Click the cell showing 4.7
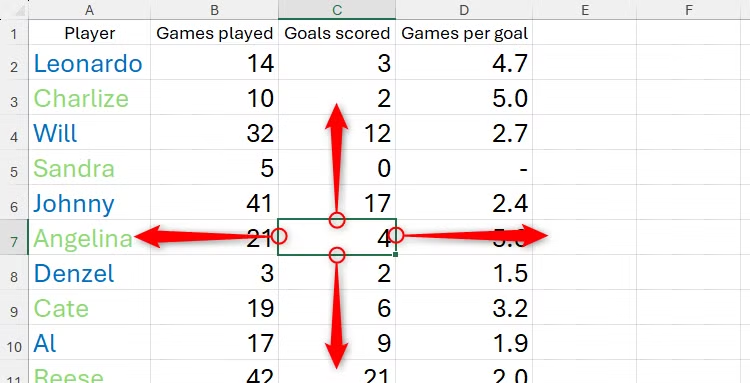 (x=464, y=62)
